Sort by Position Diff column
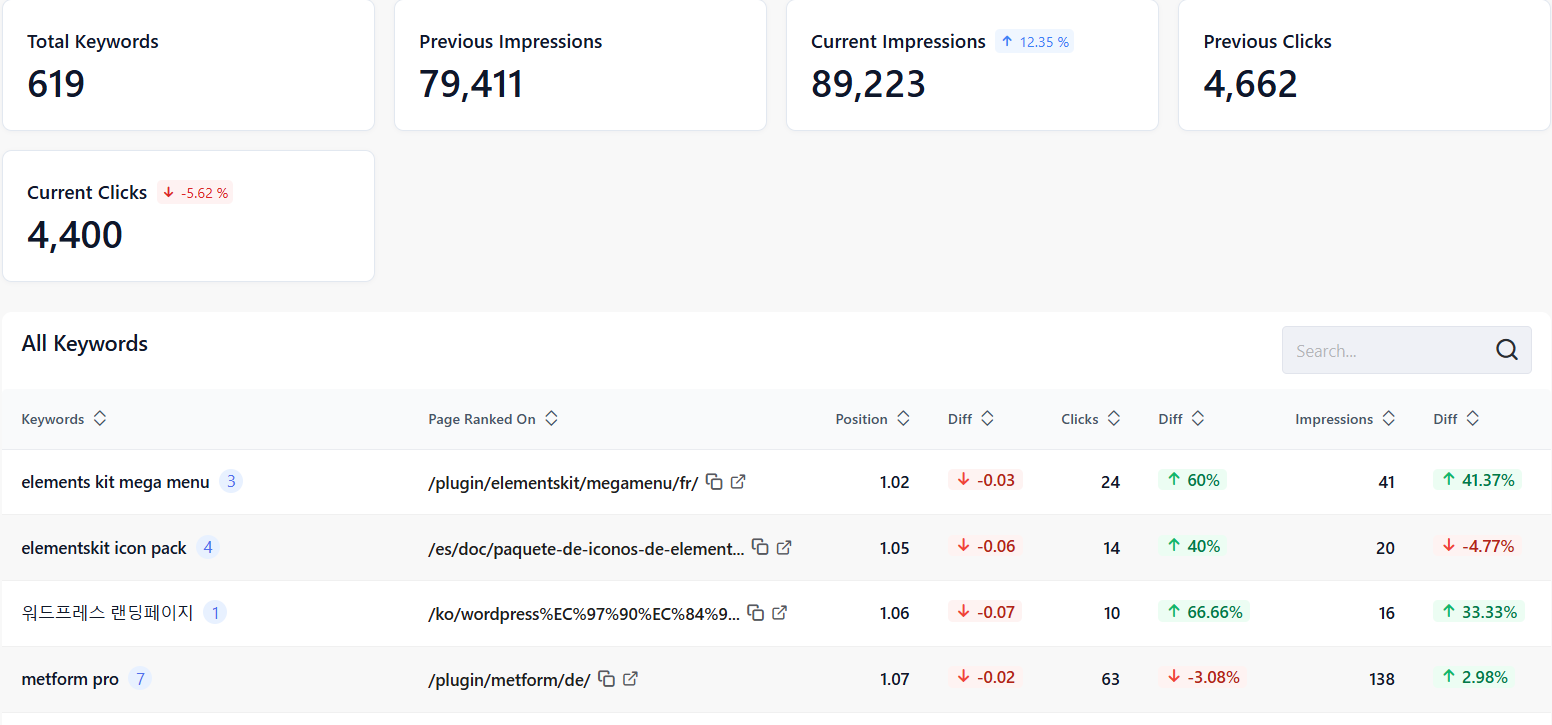Image resolution: width=1552 pixels, height=725 pixels. (x=987, y=418)
